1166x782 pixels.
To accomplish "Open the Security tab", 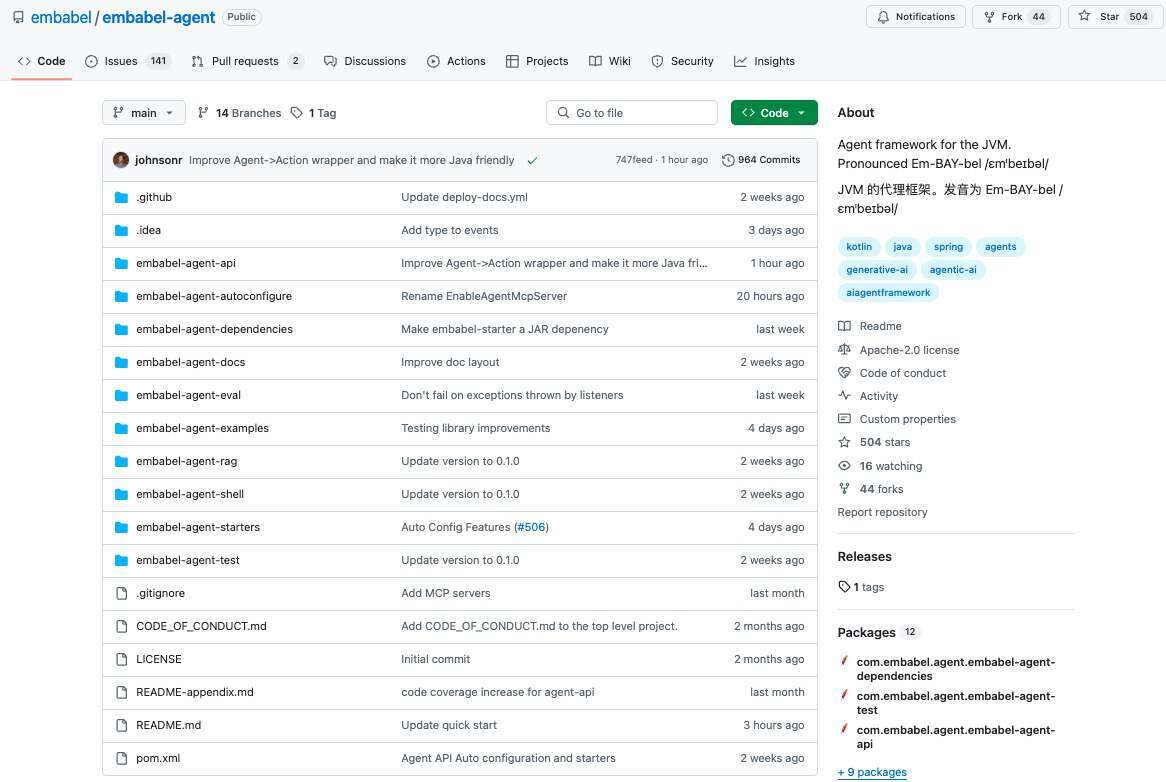I will pos(682,62).
